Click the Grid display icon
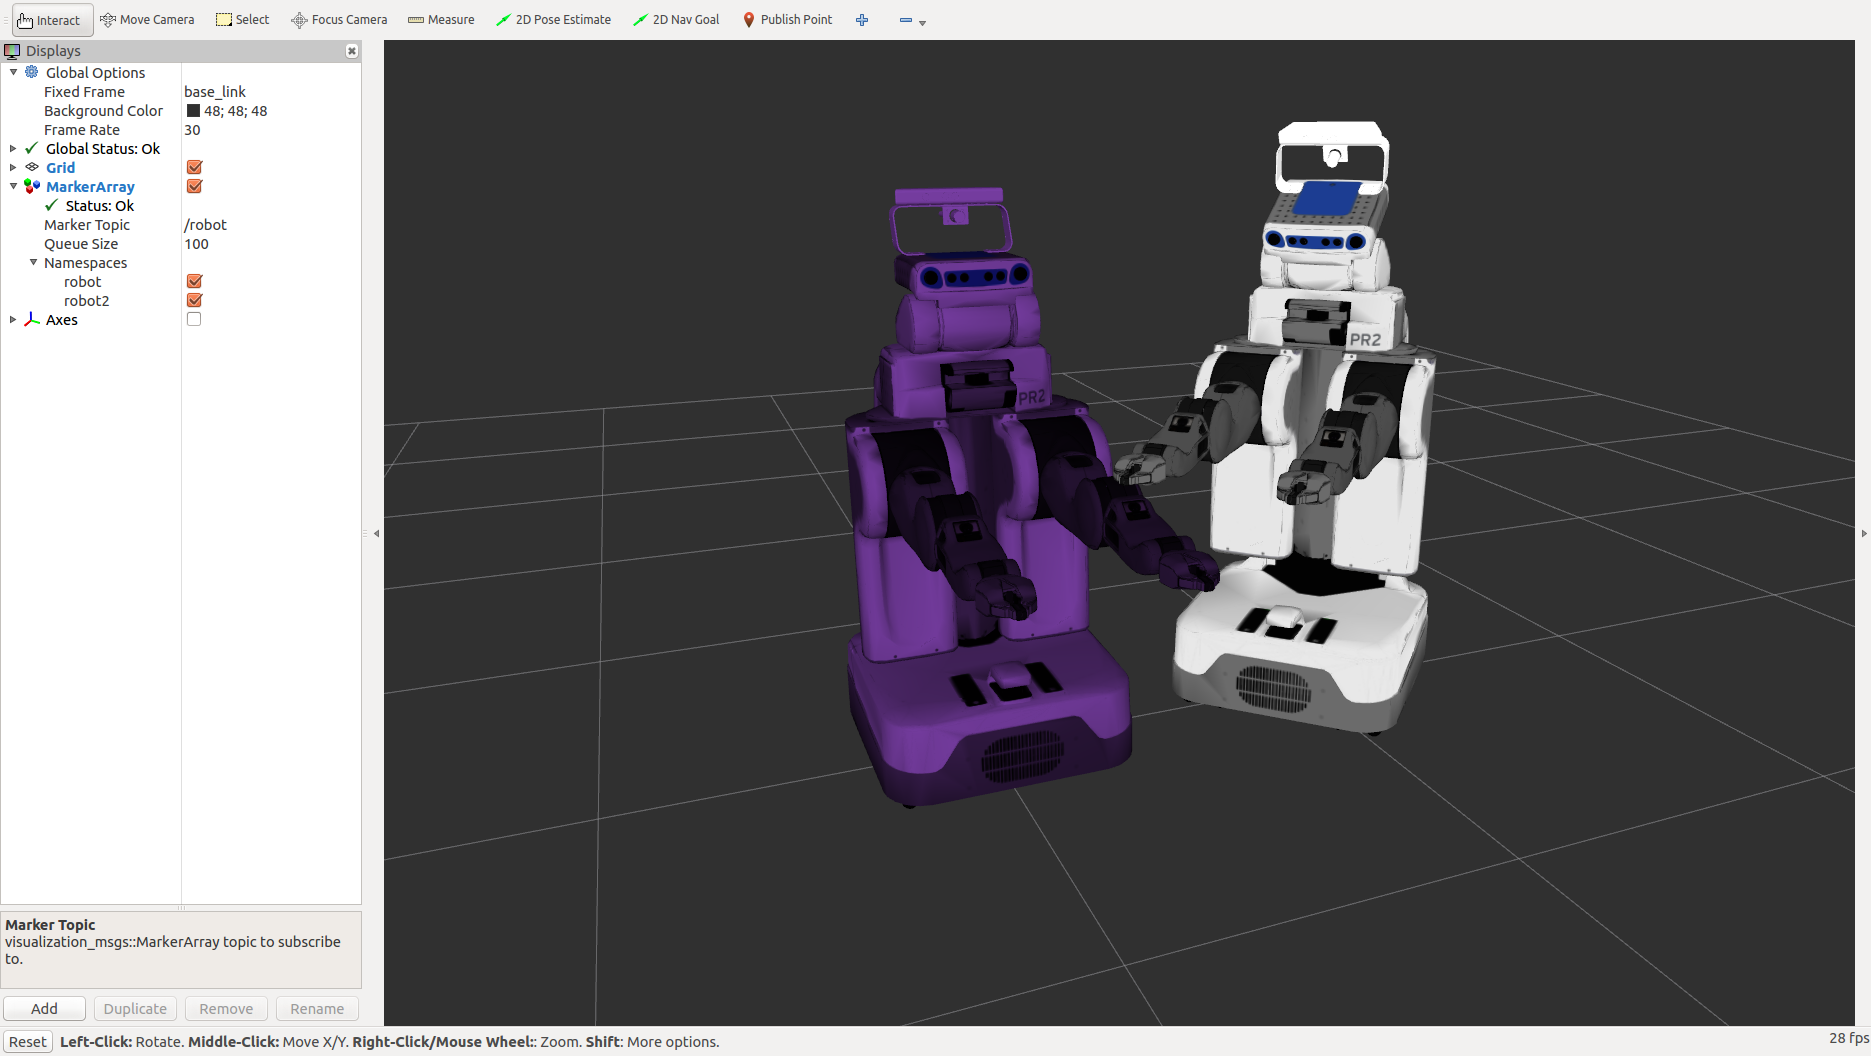The image size is (1871, 1056). (32, 167)
